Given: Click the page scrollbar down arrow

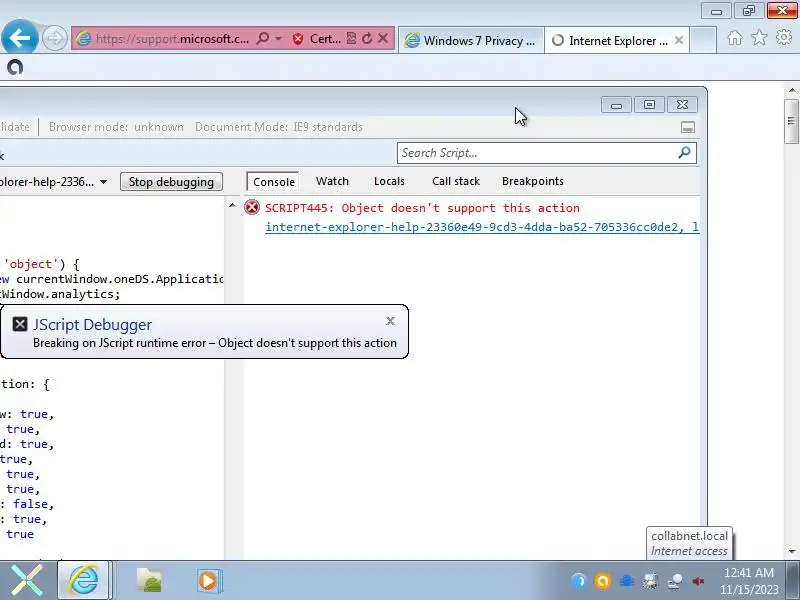Looking at the screenshot, I should click(791, 551).
